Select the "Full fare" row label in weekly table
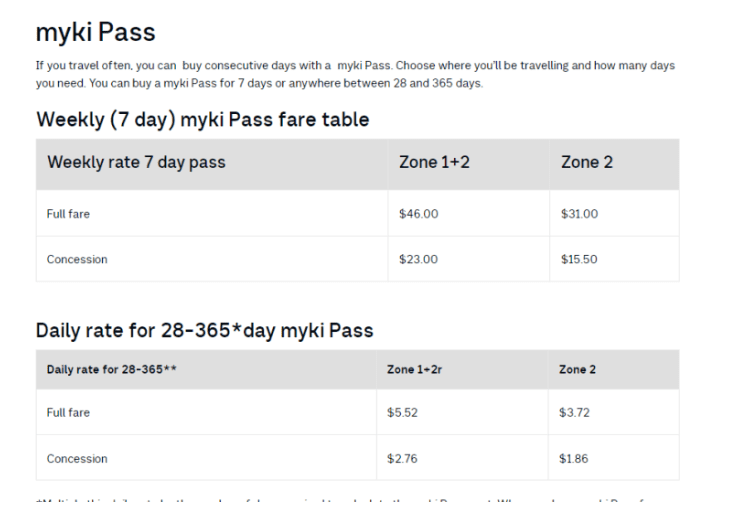The width and height of the screenshot is (748, 517). tap(68, 214)
